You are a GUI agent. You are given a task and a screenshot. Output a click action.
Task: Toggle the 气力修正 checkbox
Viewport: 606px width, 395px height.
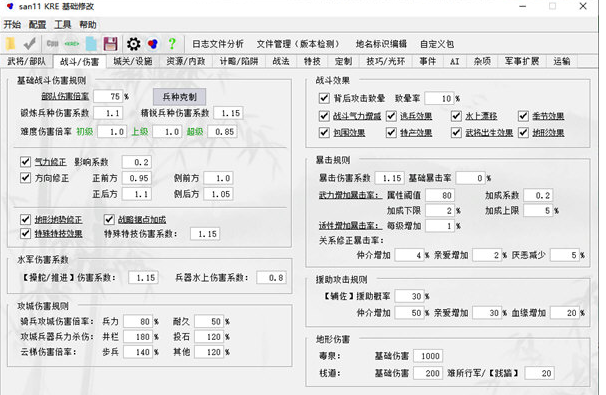point(26,162)
